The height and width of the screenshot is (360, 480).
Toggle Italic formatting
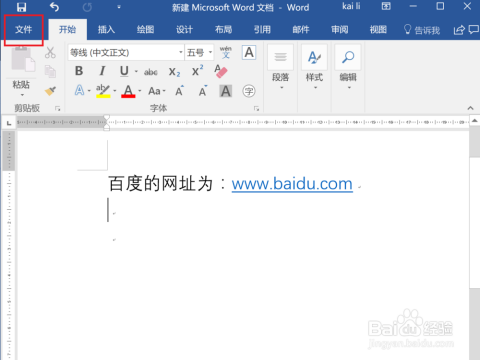point(102,71)
